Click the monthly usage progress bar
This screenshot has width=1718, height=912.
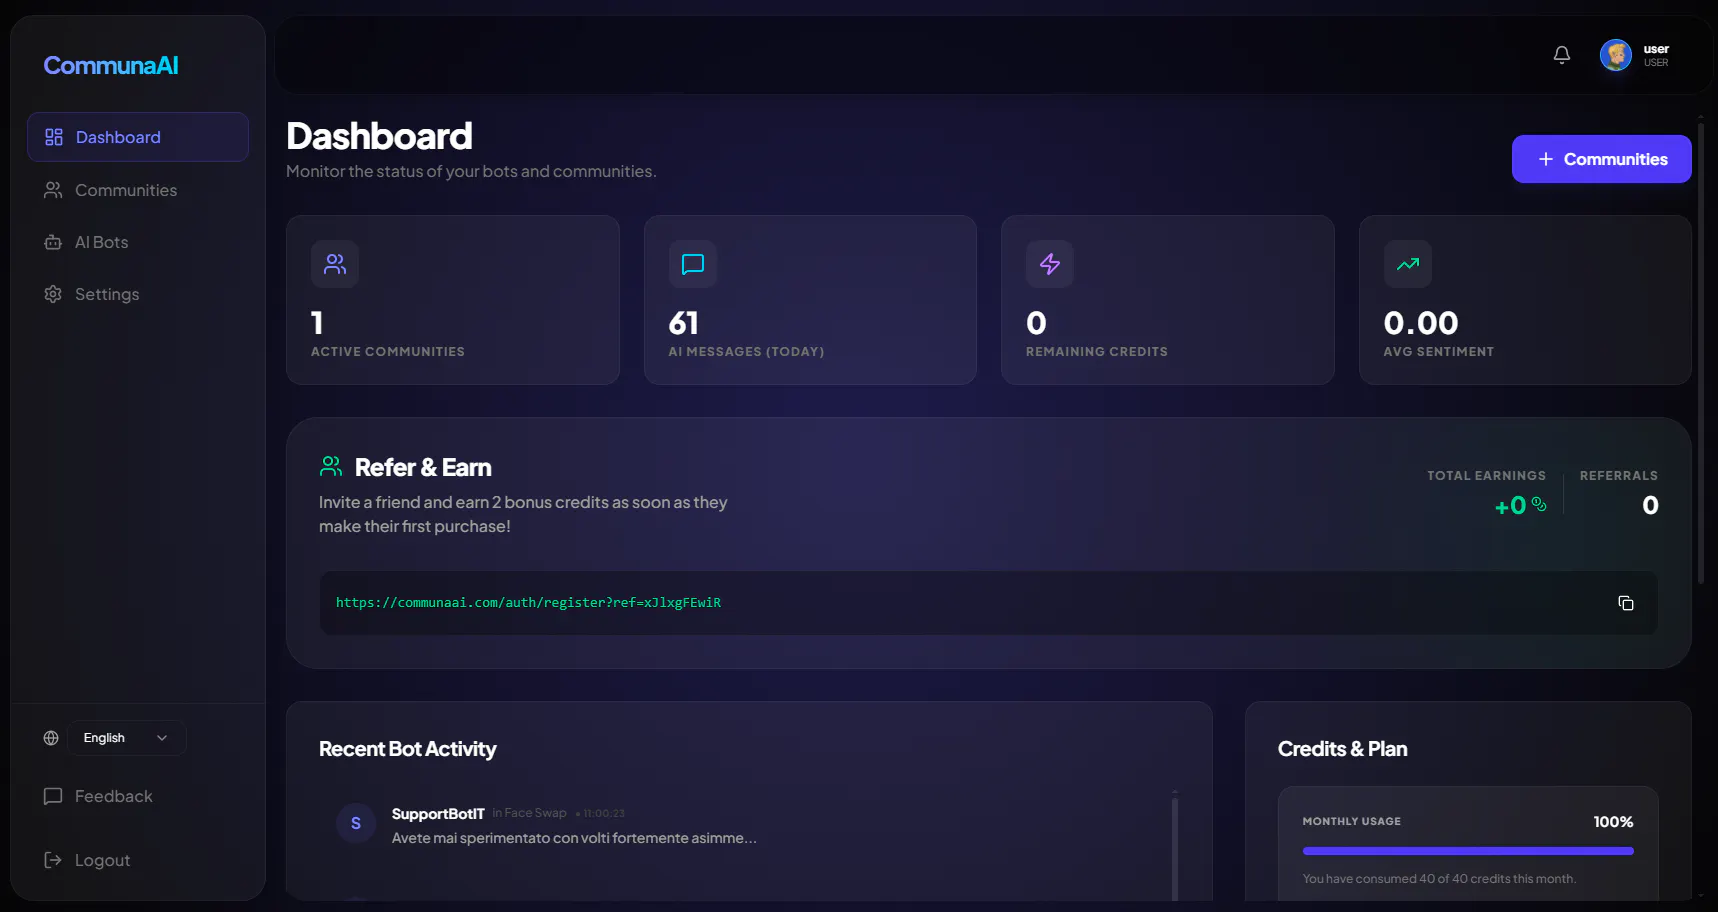pos(1468,851)
